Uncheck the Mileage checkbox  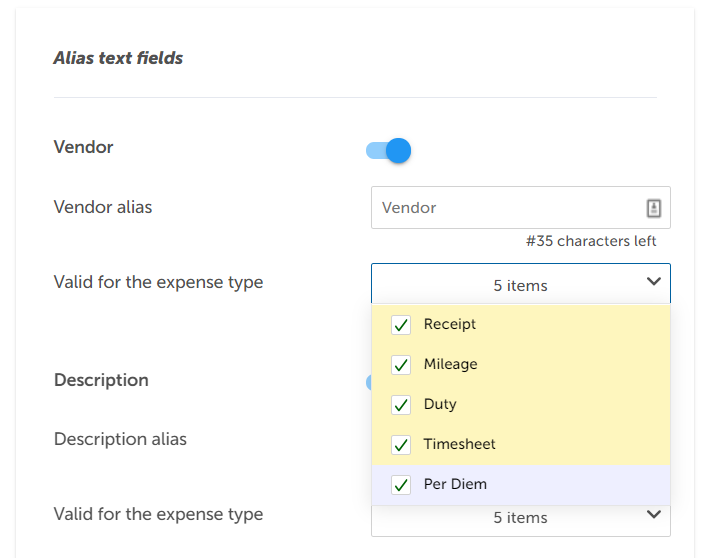coord(401,364)
